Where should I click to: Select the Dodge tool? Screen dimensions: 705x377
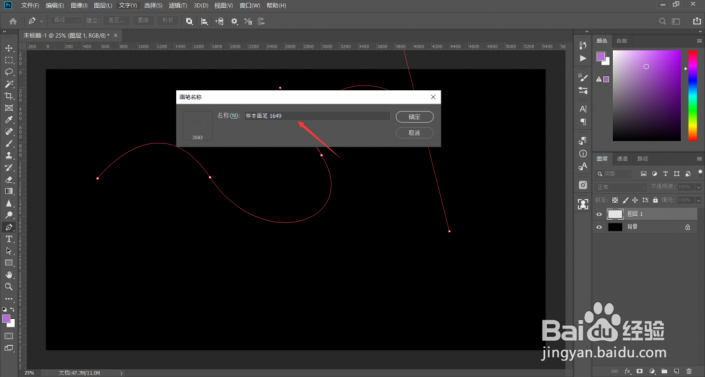pos(9,215)
